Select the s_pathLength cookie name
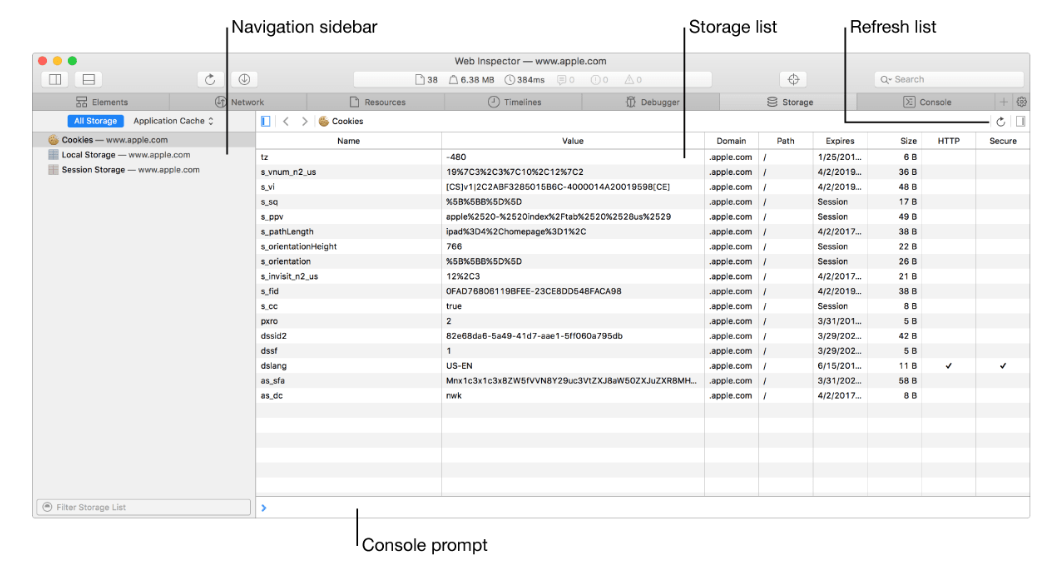1062x567 pixels. pos(286,232)
